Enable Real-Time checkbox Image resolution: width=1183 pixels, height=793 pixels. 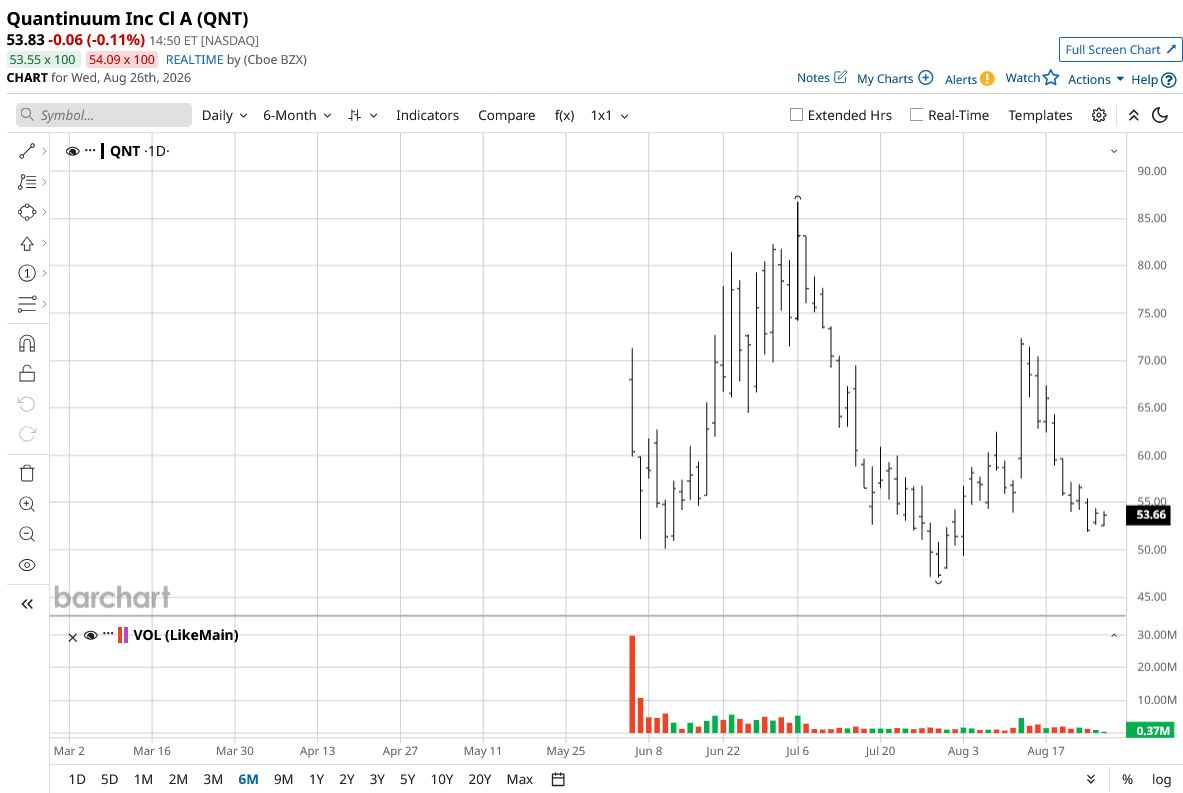(917, 115)
